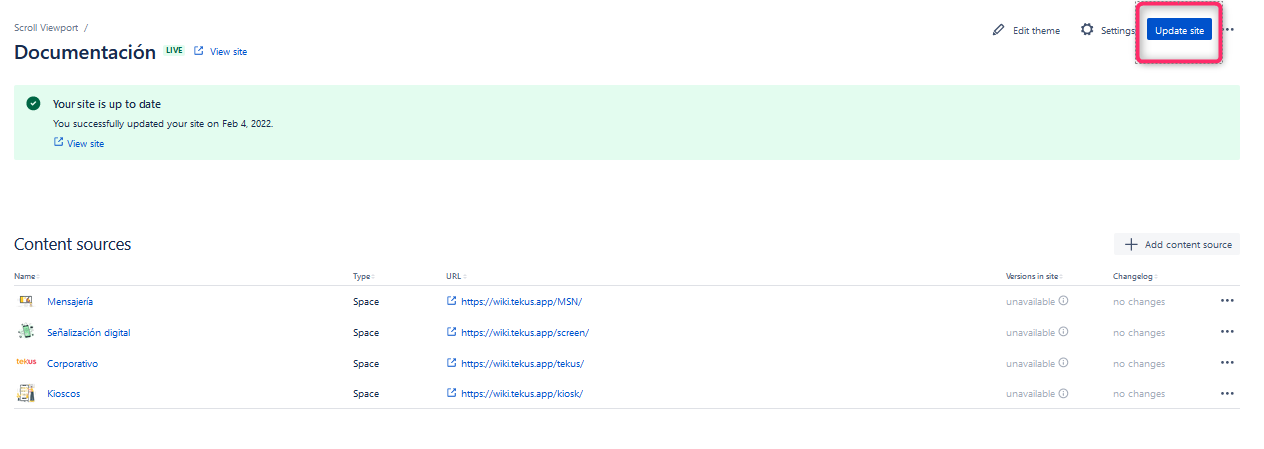The width and height of the screenshot is (1264, 449).
Task: Open View site link next to title
Action: click(221, 51)
